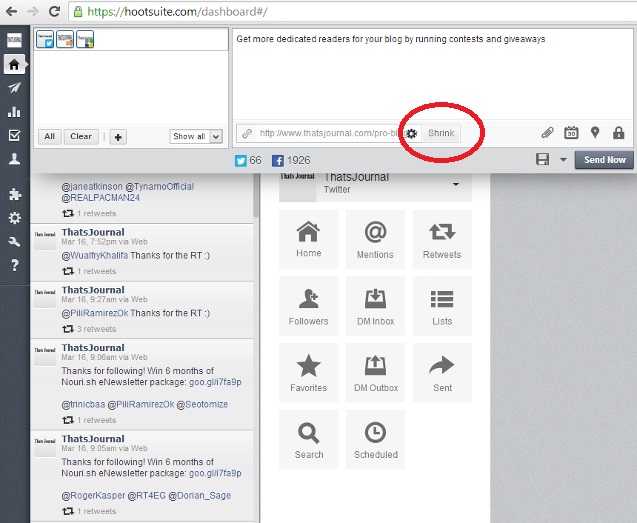Open the @RT4EG mention link

pyautogui.click(x=147, y=495)
